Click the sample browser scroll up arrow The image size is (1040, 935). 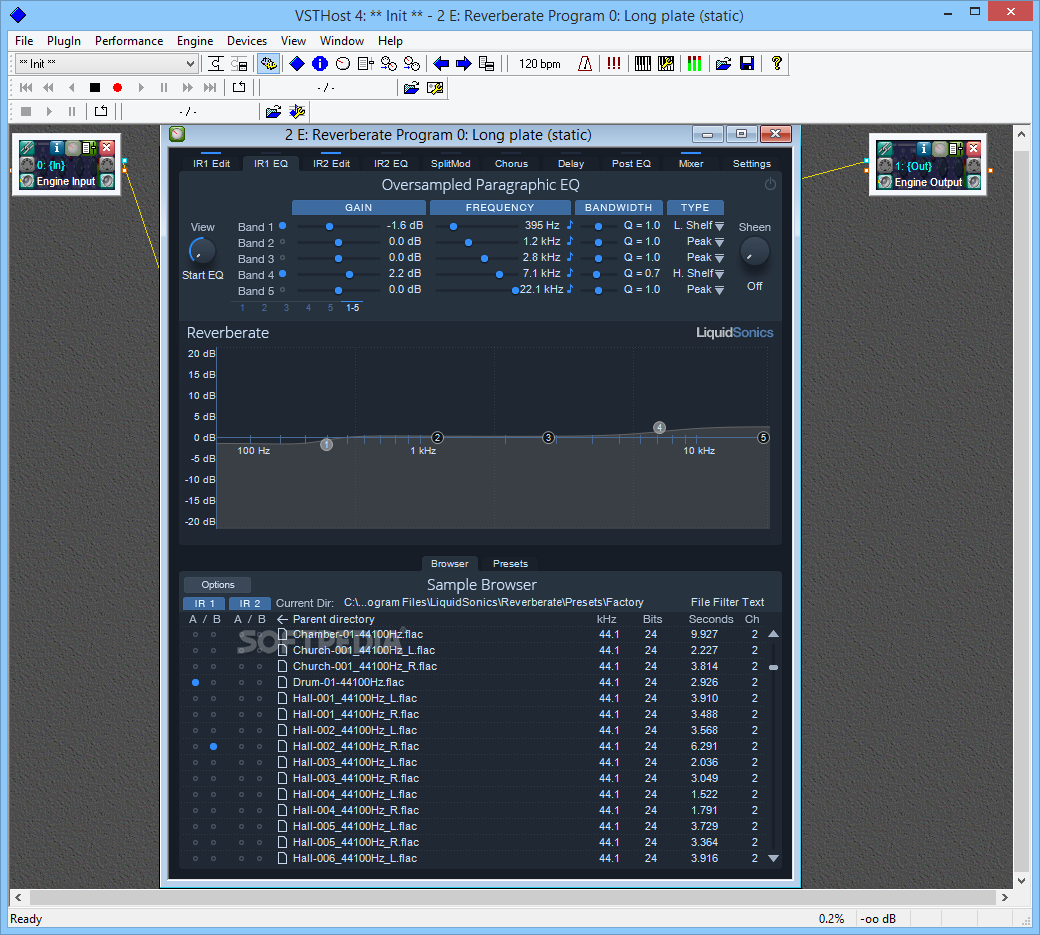[773, 634]
